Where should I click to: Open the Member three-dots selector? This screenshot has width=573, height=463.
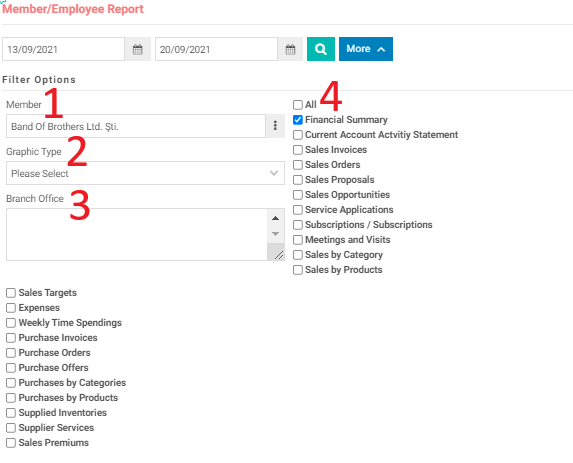click(x=275, y=126)
